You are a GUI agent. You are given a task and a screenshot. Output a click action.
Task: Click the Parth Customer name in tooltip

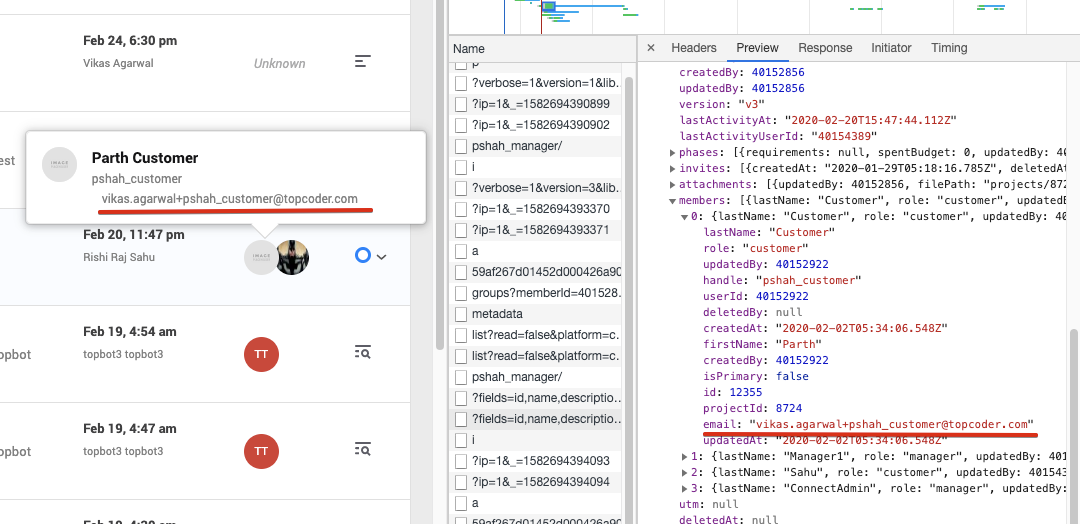(x=145, y=158)
